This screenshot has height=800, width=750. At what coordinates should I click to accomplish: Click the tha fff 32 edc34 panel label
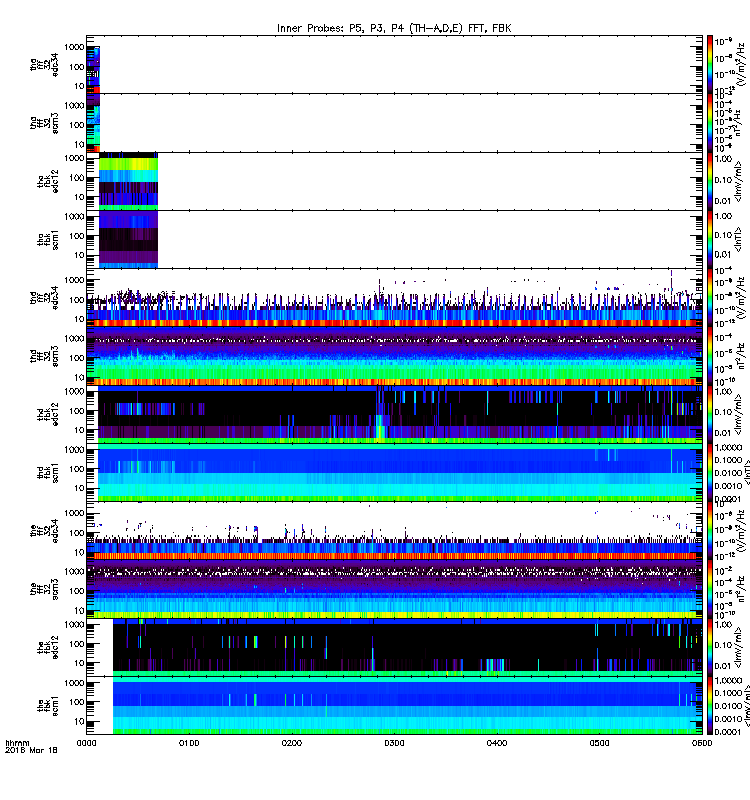(x=44, y=65)
